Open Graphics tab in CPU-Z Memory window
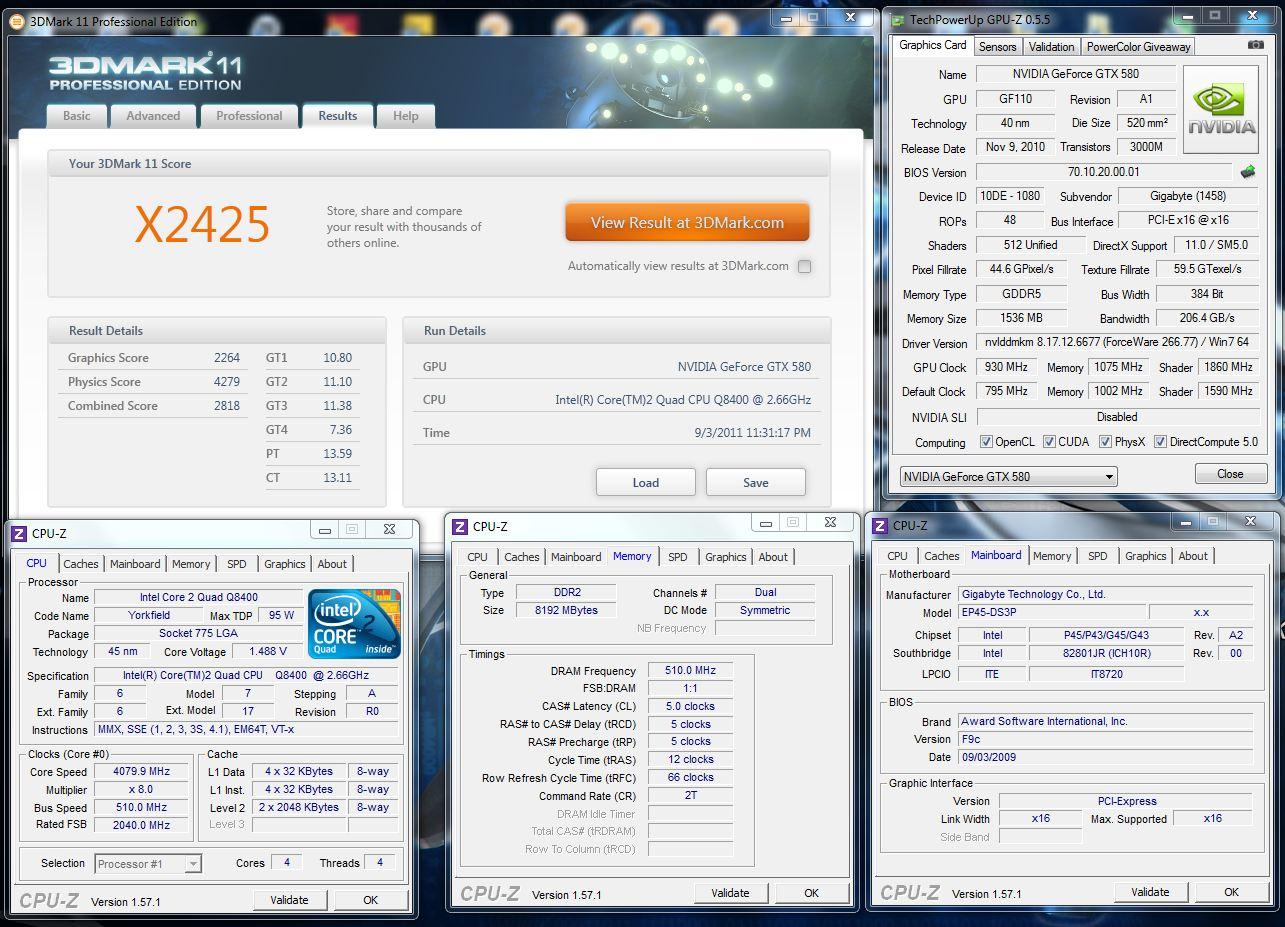The width and height of the screenshot is (1285, 927). pos(725,557)
